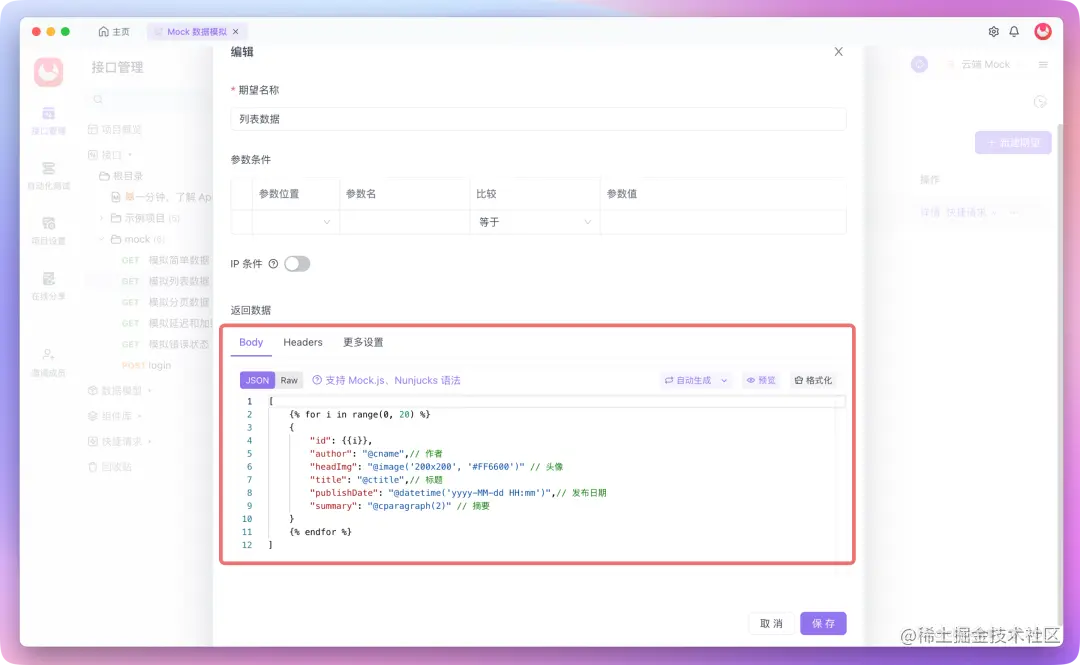
Task: Open 项目设置 sidebar icon
Action: click(x=48, y=230)
